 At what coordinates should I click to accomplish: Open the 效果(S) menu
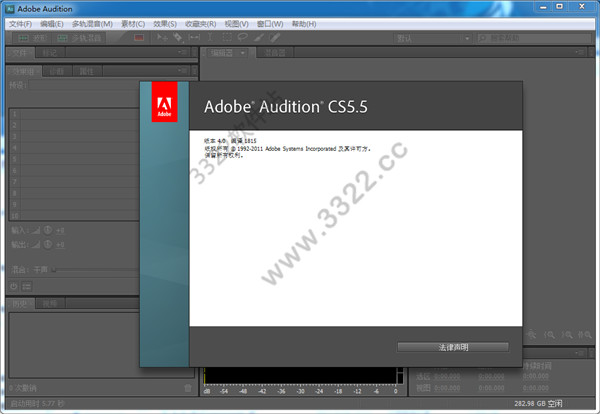point(165,24)
